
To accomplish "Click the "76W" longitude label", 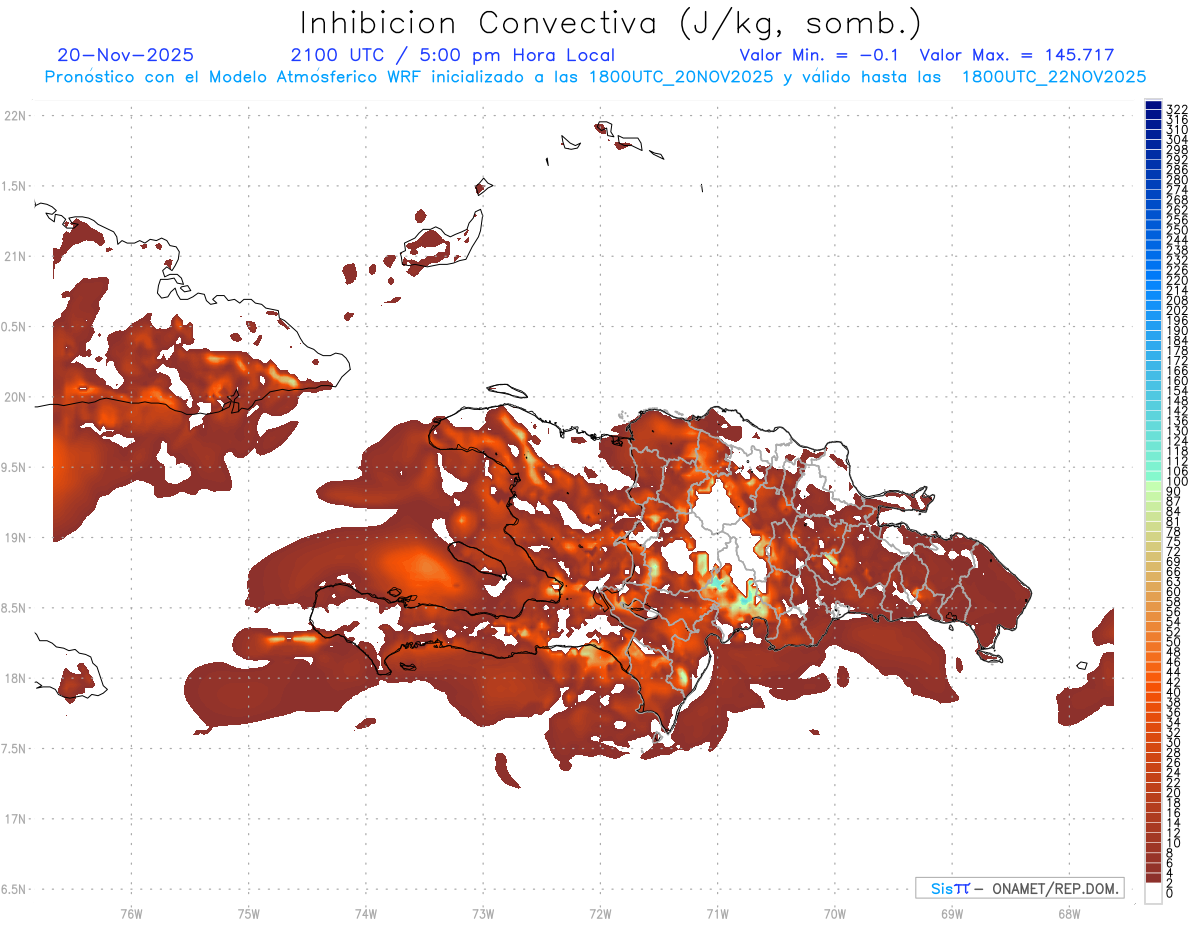I will tap(131, 913).
